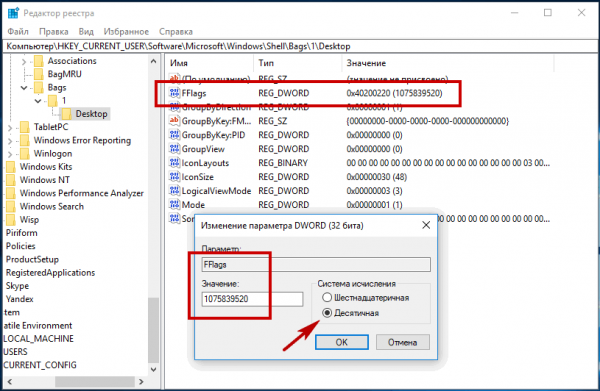600x391 pixels.
Task: Click the Windows Search folder icon
Action: 11,206
